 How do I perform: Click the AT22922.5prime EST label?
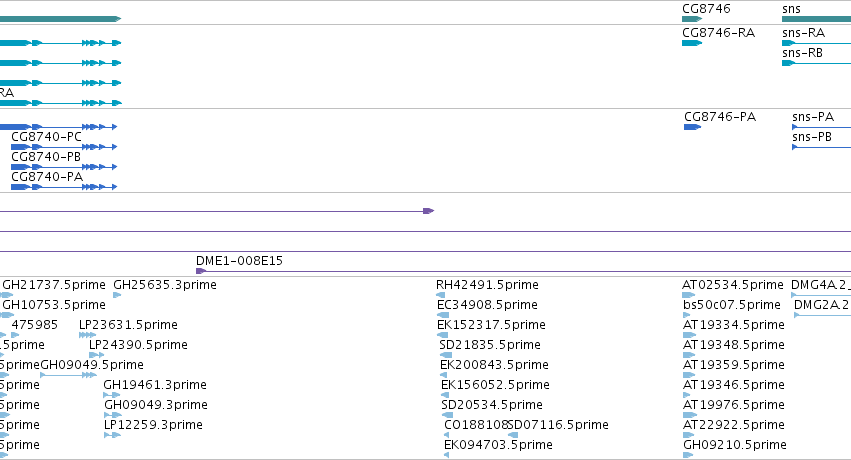point(734,425)
